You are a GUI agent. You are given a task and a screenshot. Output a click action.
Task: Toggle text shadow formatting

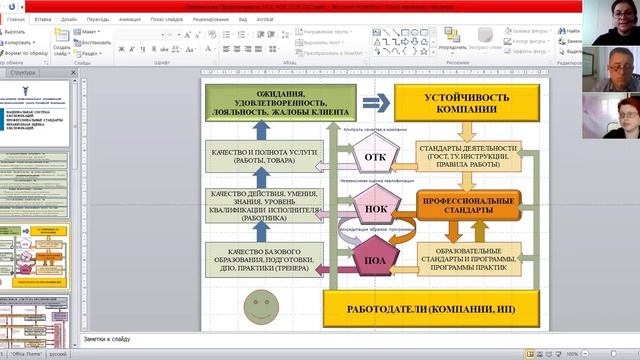[x=154, y=49]
